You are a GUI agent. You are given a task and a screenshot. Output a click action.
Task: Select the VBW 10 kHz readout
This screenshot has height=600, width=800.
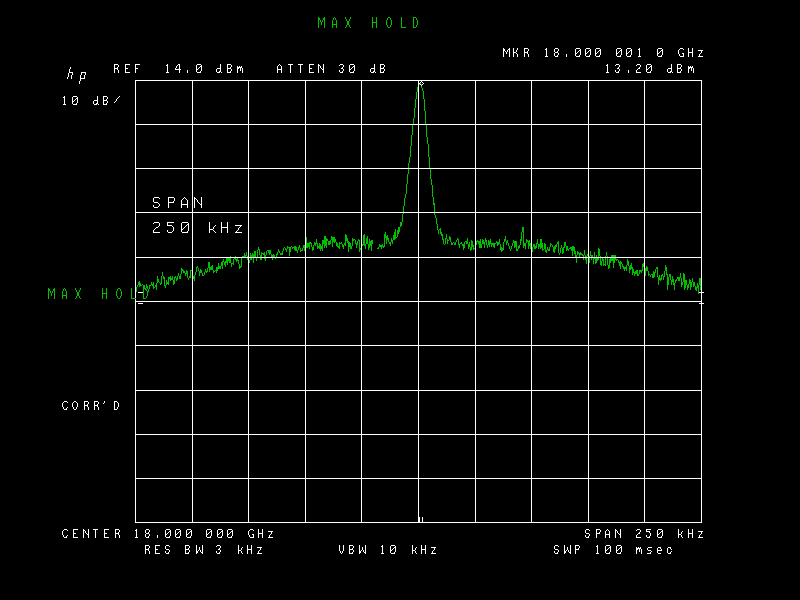pyautogui.click(x=388, y=549)
